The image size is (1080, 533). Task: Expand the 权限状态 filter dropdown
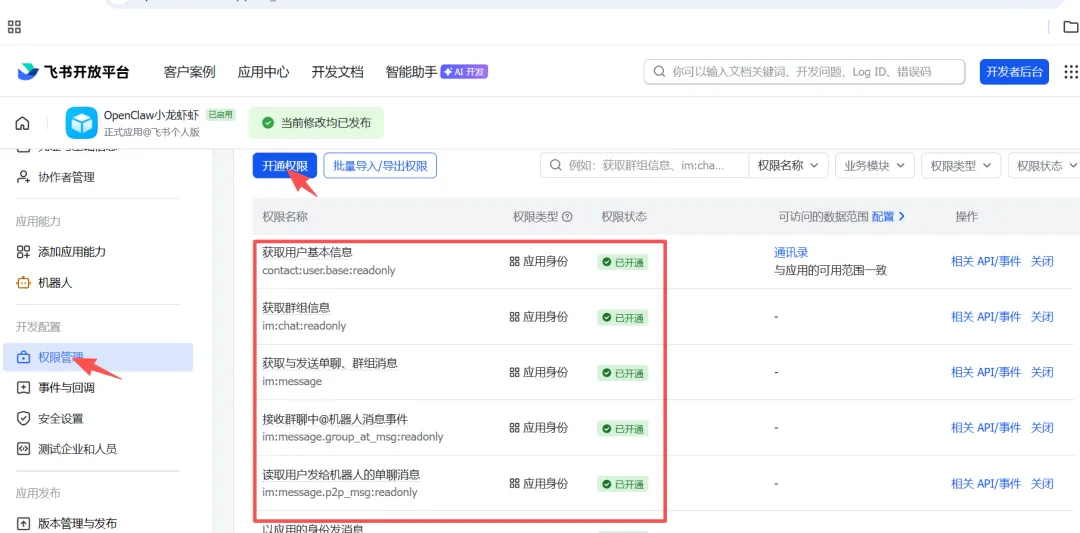1044,165
